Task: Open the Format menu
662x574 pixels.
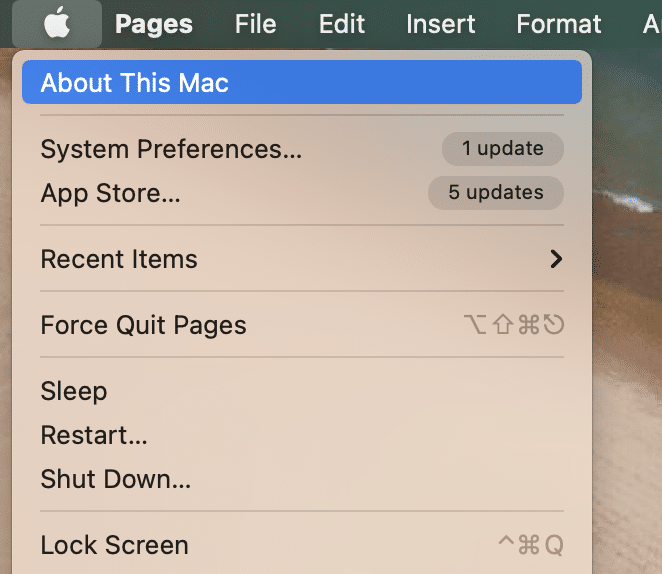Action: pos(559,23)
